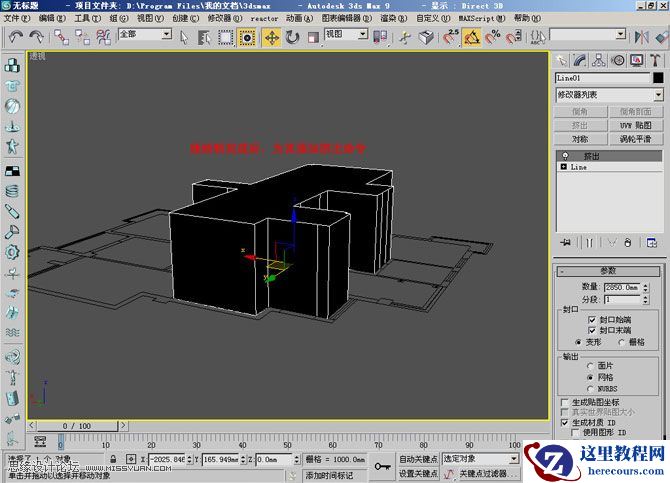
Task: Click the Line01 object color swatch
Action: tap(658, 78)
